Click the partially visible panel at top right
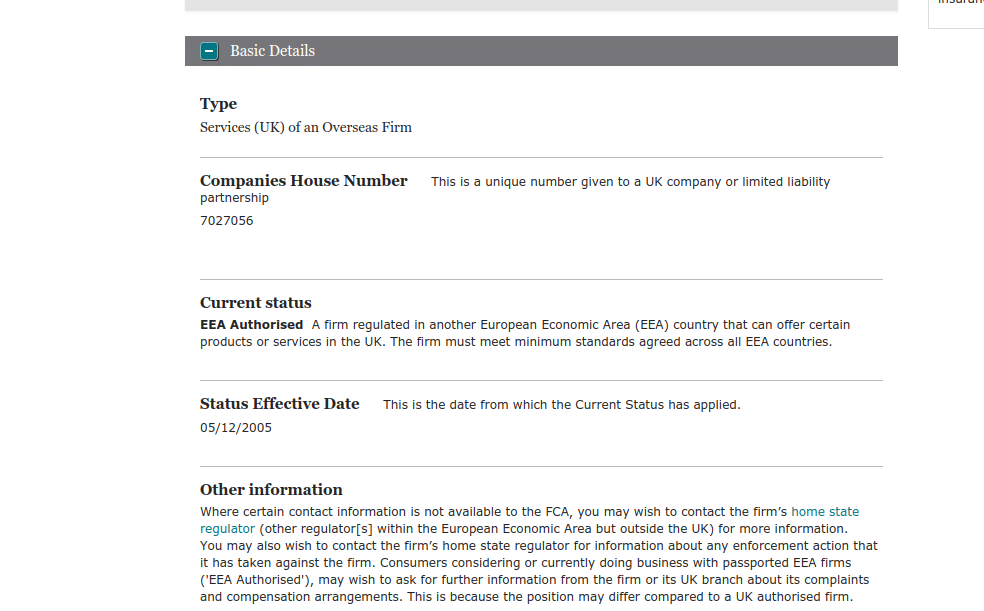984x611 pixels. [x=957, y=12]
